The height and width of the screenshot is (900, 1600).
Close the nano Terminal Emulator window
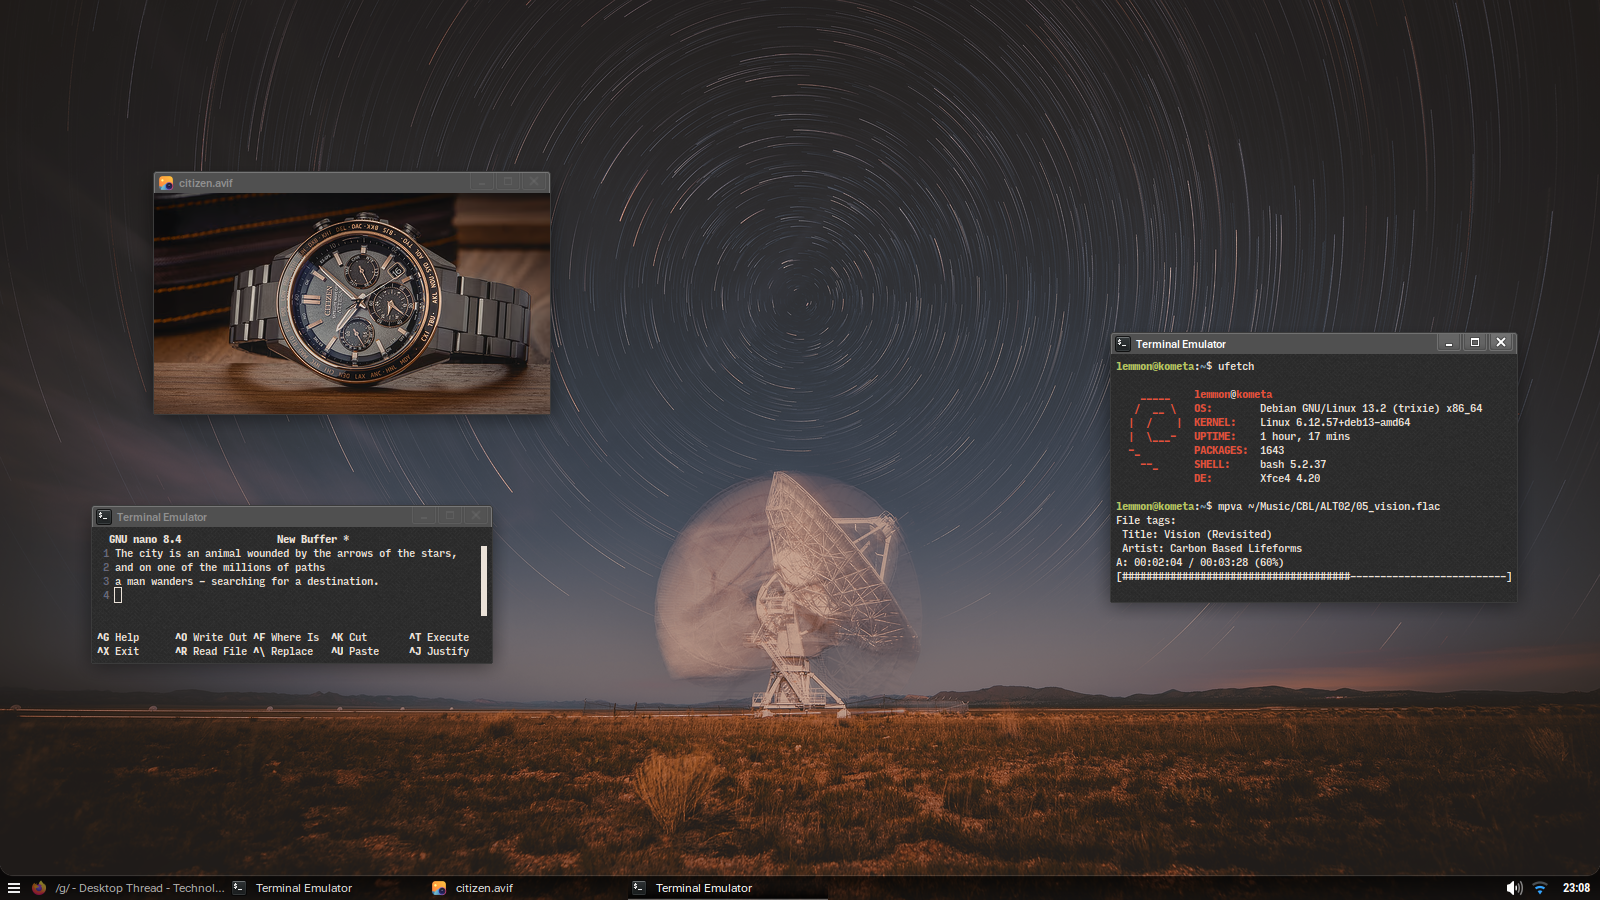[x=476, y=516]
